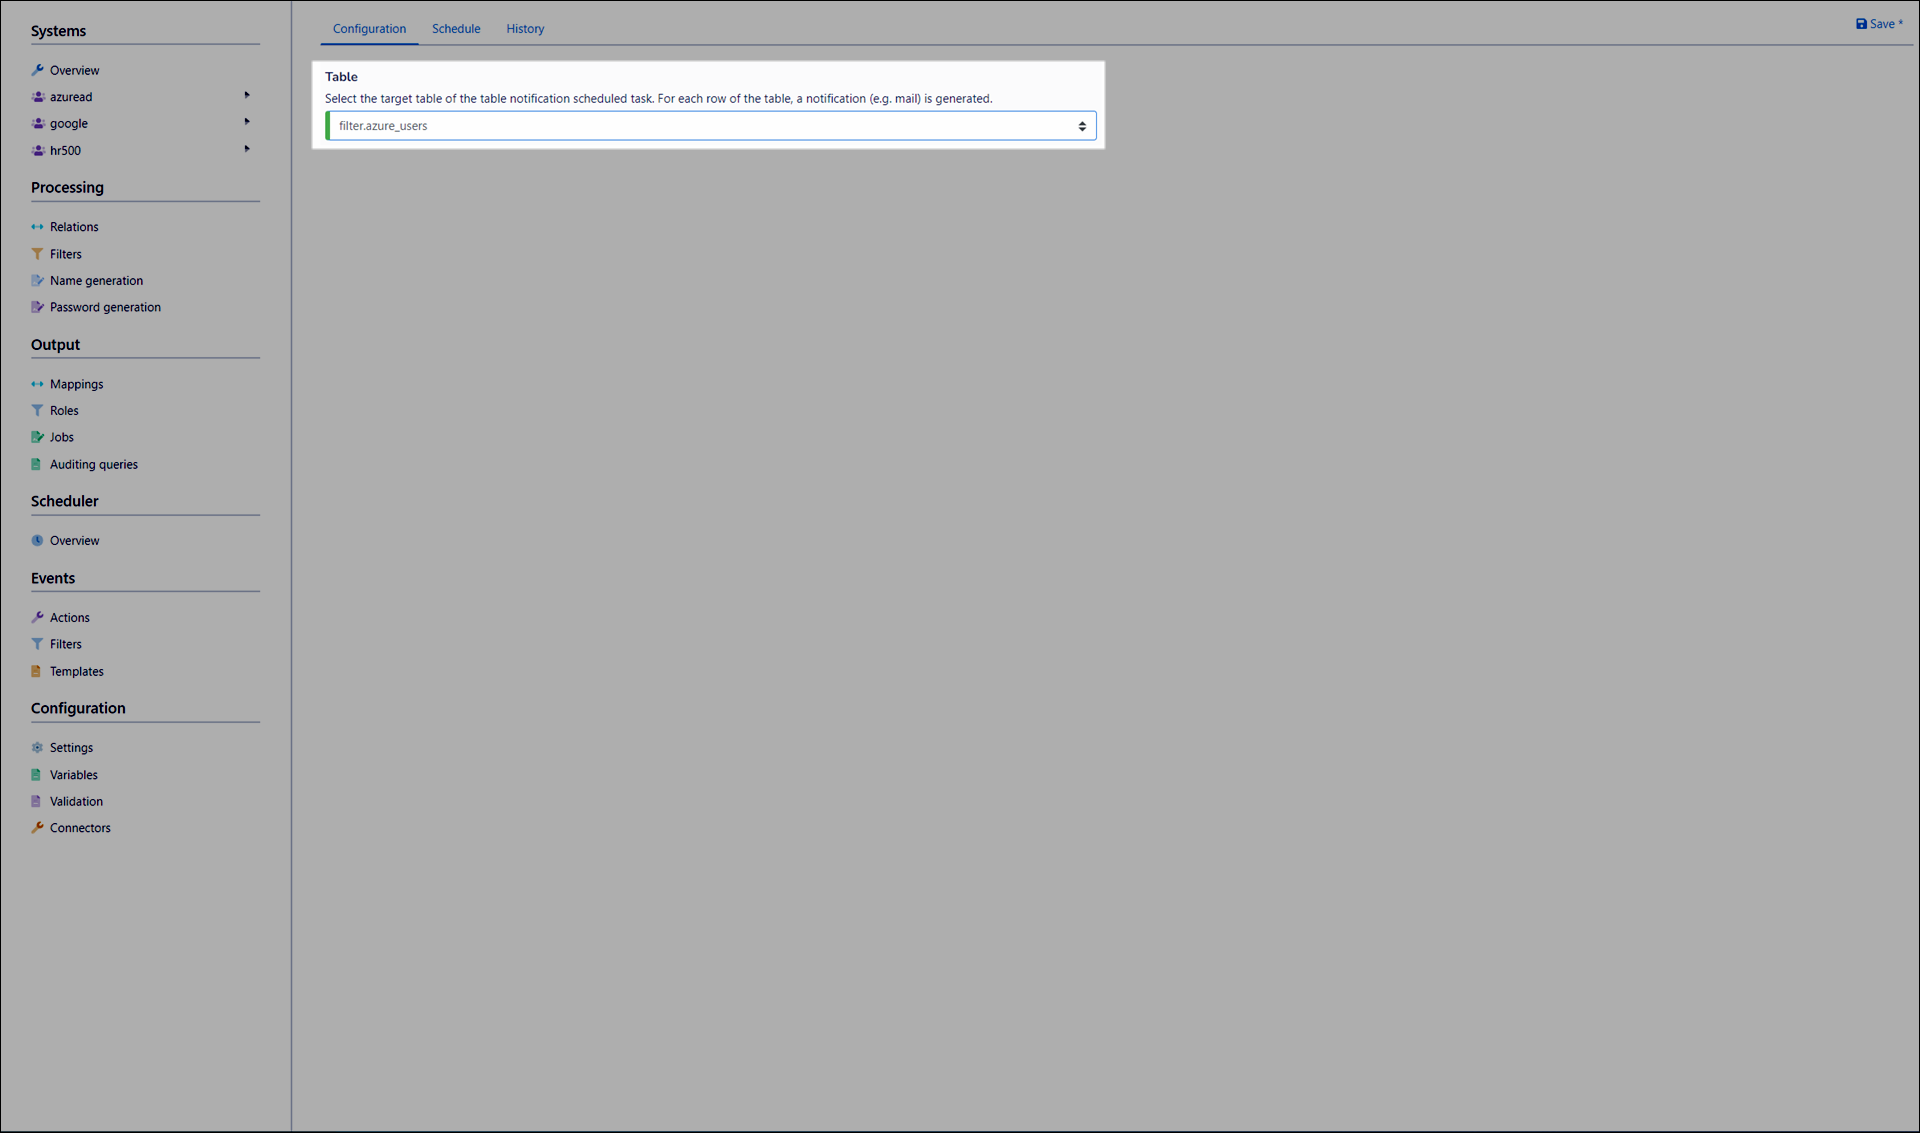Click the Actions wrench icon under Events
The image size is (1920, 1133).
point(38,617)
